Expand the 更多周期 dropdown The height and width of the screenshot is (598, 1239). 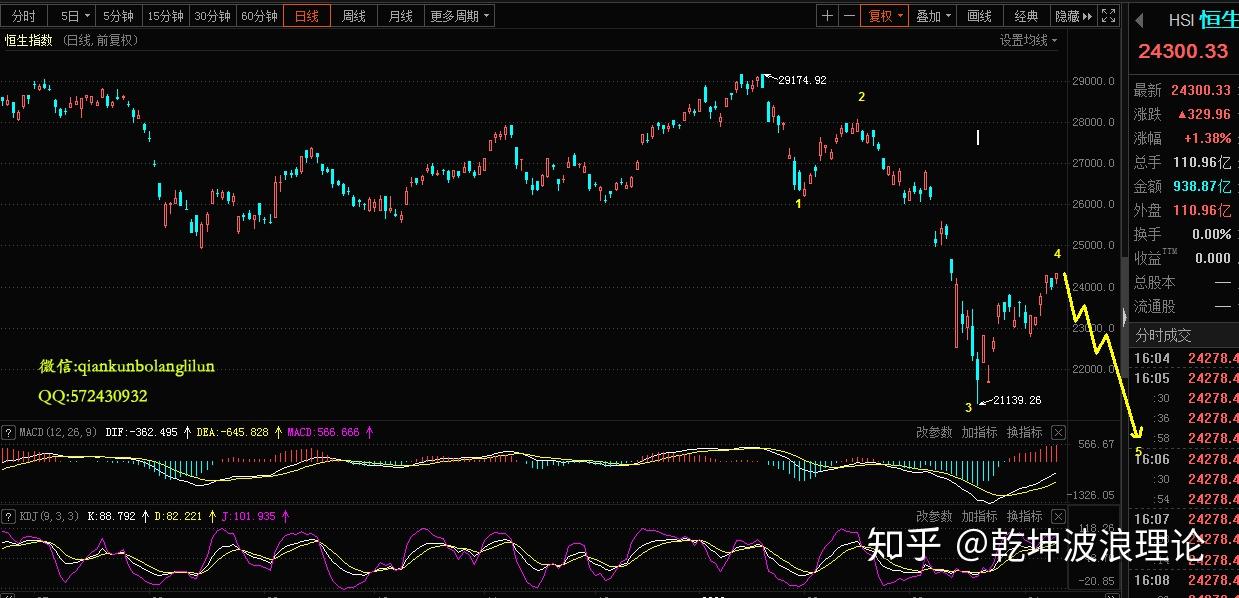click(x=460, y=16)
